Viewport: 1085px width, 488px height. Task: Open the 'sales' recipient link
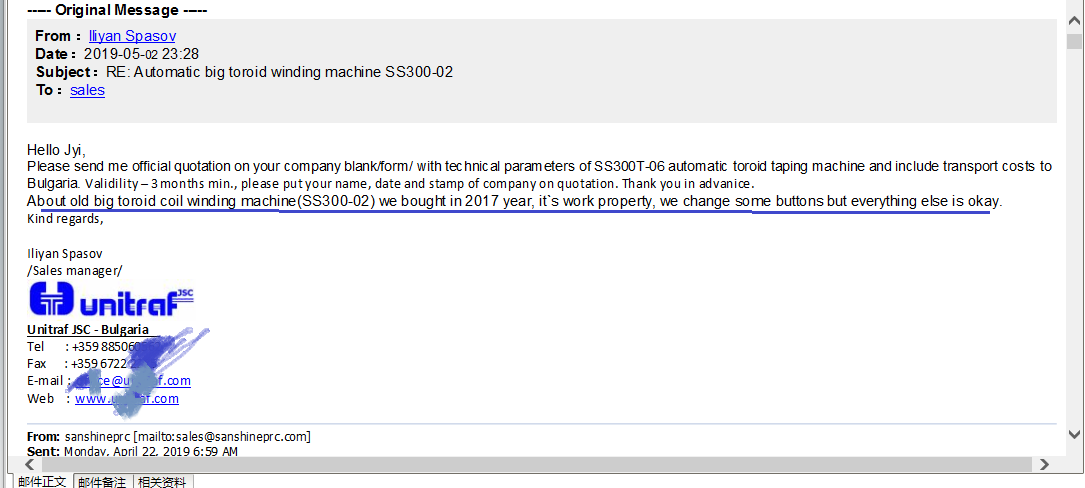(x=87, y=90)
